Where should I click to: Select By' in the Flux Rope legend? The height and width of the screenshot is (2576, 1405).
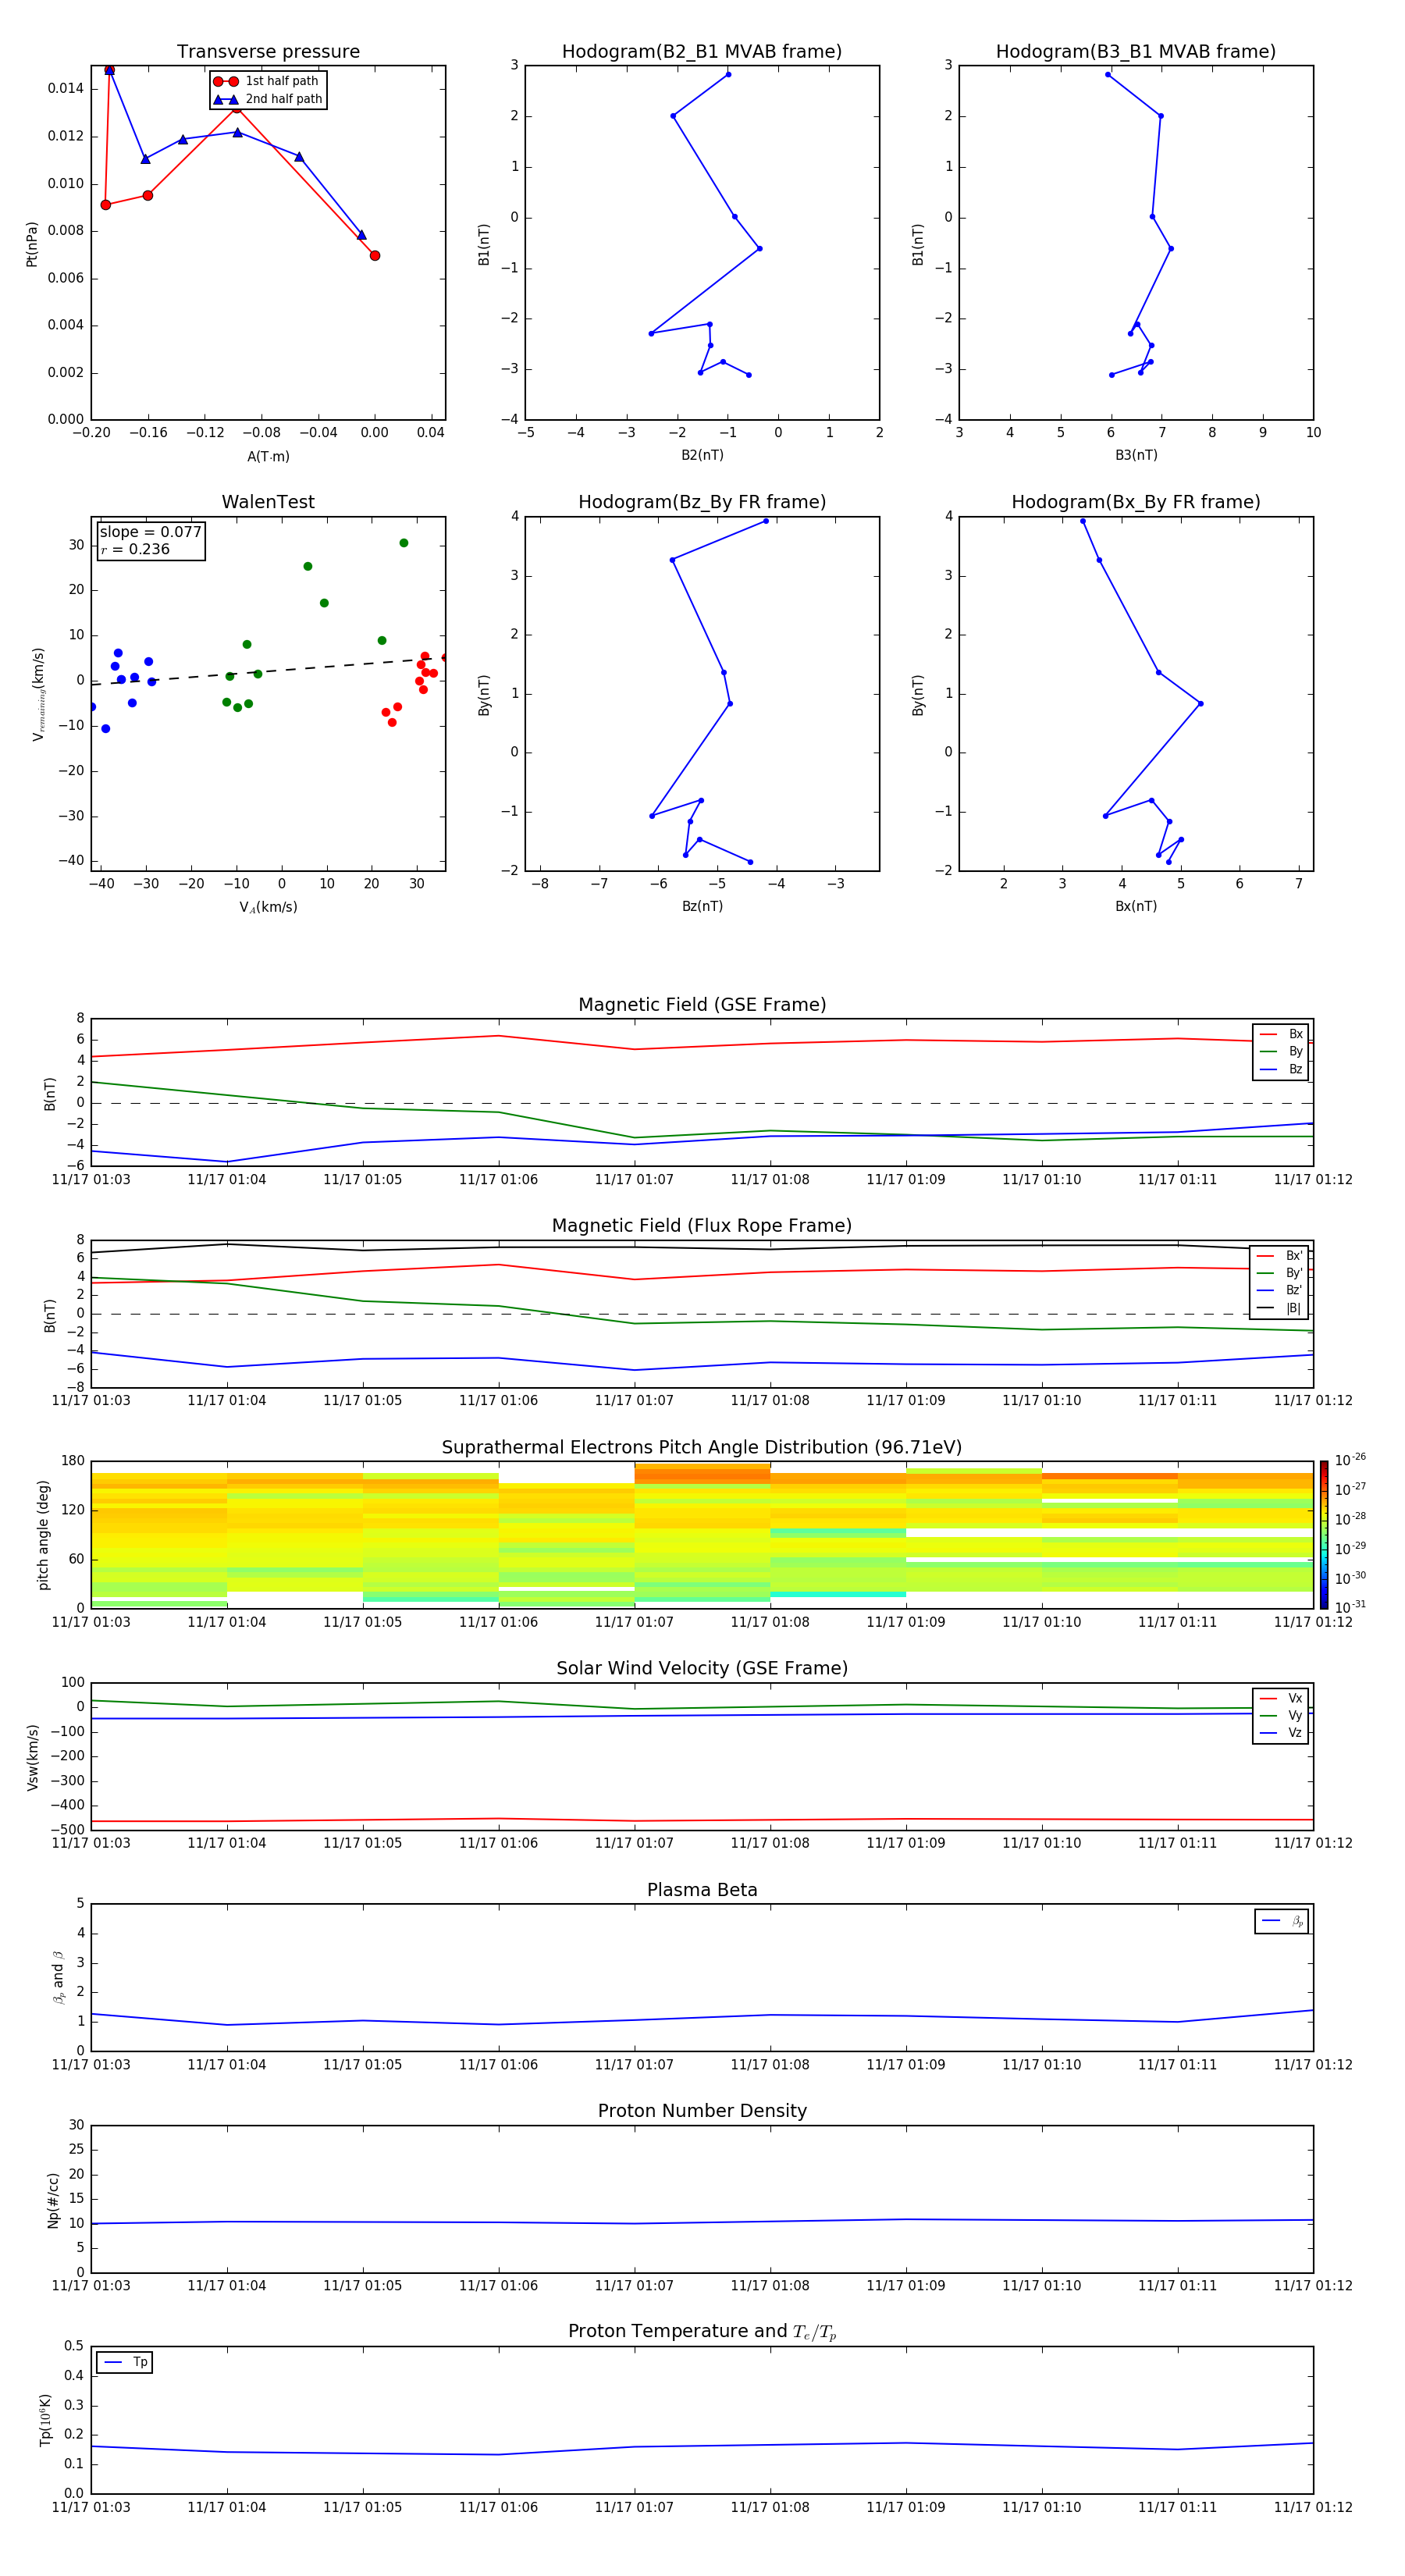pos(1280,1273)
